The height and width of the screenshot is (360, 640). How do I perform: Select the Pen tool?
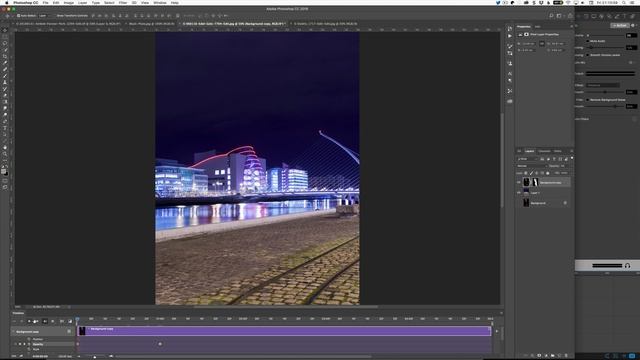pyautogui.click(x=5, y=122)
